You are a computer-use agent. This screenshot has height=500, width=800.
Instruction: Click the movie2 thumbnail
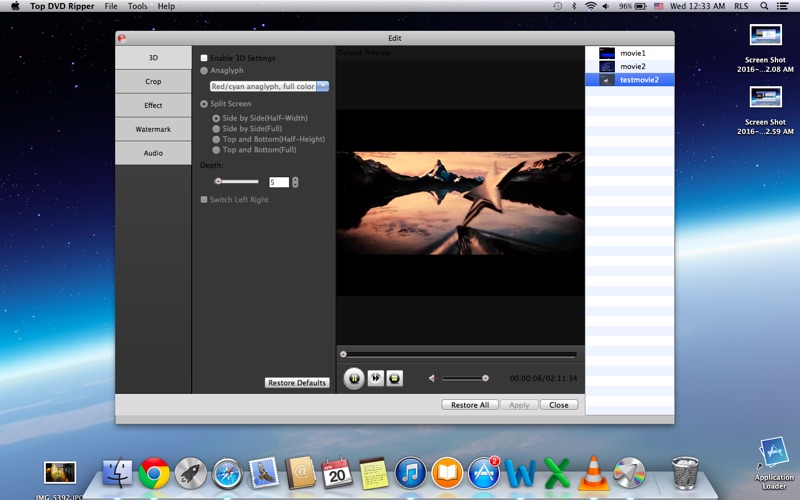click(x=607, y=66)
